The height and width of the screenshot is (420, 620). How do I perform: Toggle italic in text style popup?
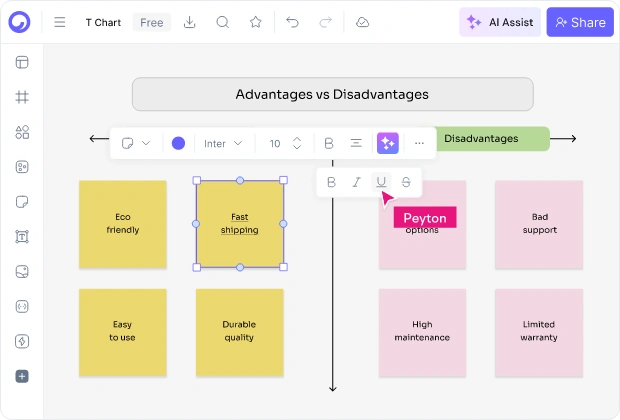tap(356, 182)
